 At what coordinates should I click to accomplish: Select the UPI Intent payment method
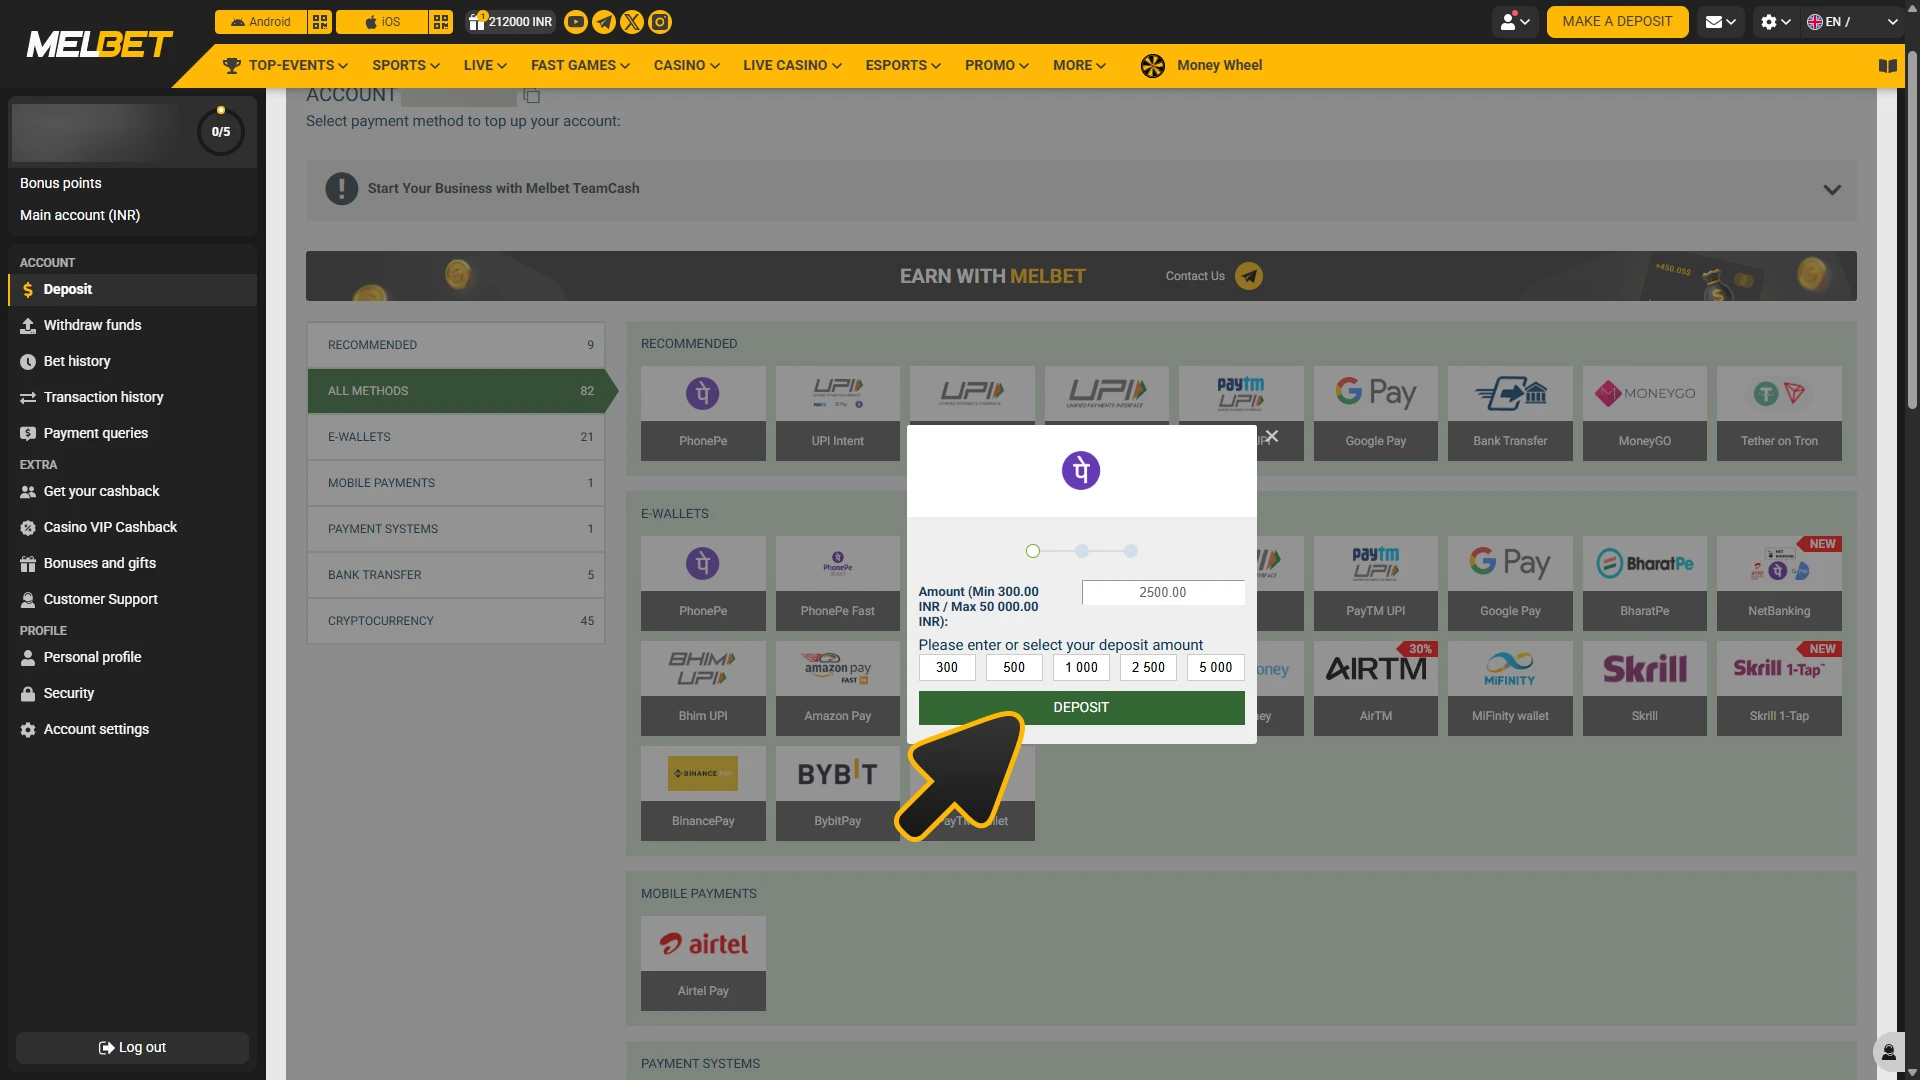(838, 413)
